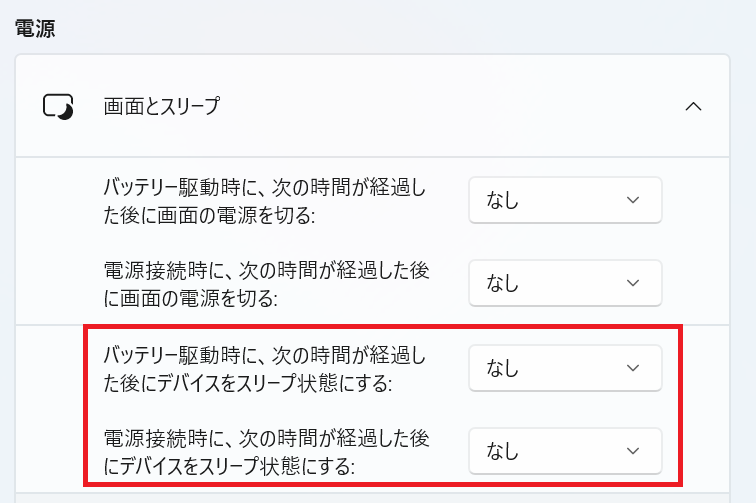Click chevron arrow of plugged-in screen-off dropdown
The height and width of the screenshot is (503, 756).
(x=632, y=283)
